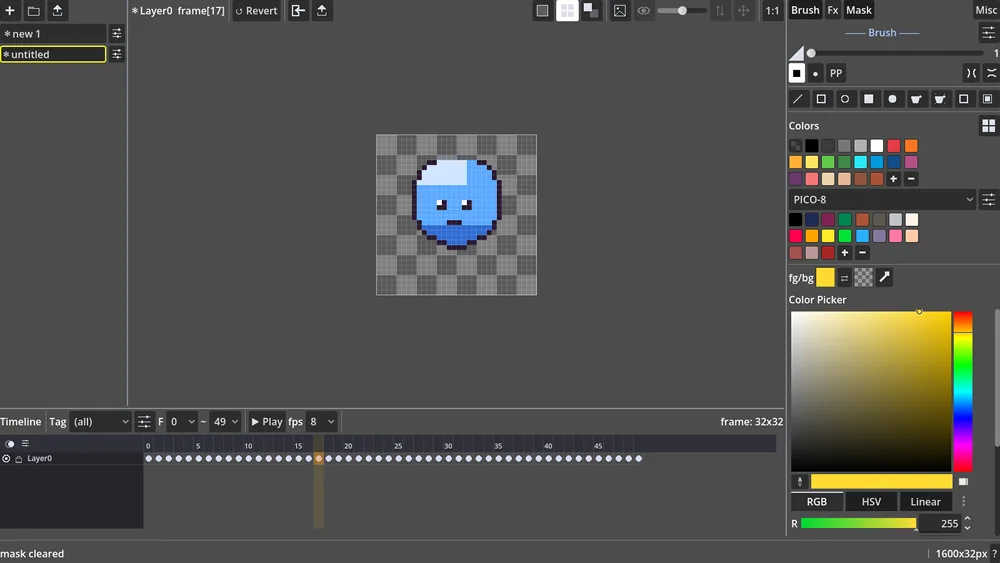Select the Line tool
The width and height of the screenshot is (1000, 563).
(797, 99)
